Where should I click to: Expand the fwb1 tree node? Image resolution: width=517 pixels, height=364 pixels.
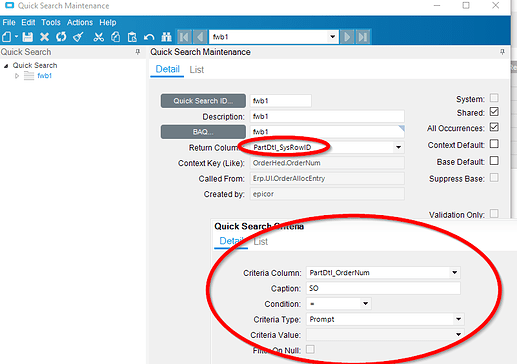coord(17,76)
